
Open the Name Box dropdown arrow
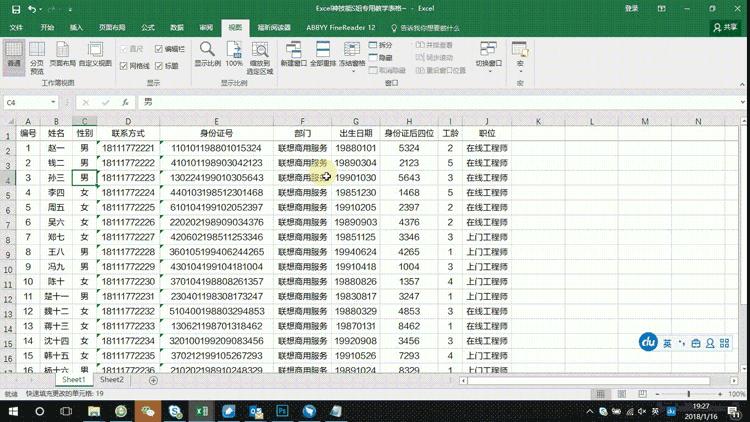click(53, 102)
